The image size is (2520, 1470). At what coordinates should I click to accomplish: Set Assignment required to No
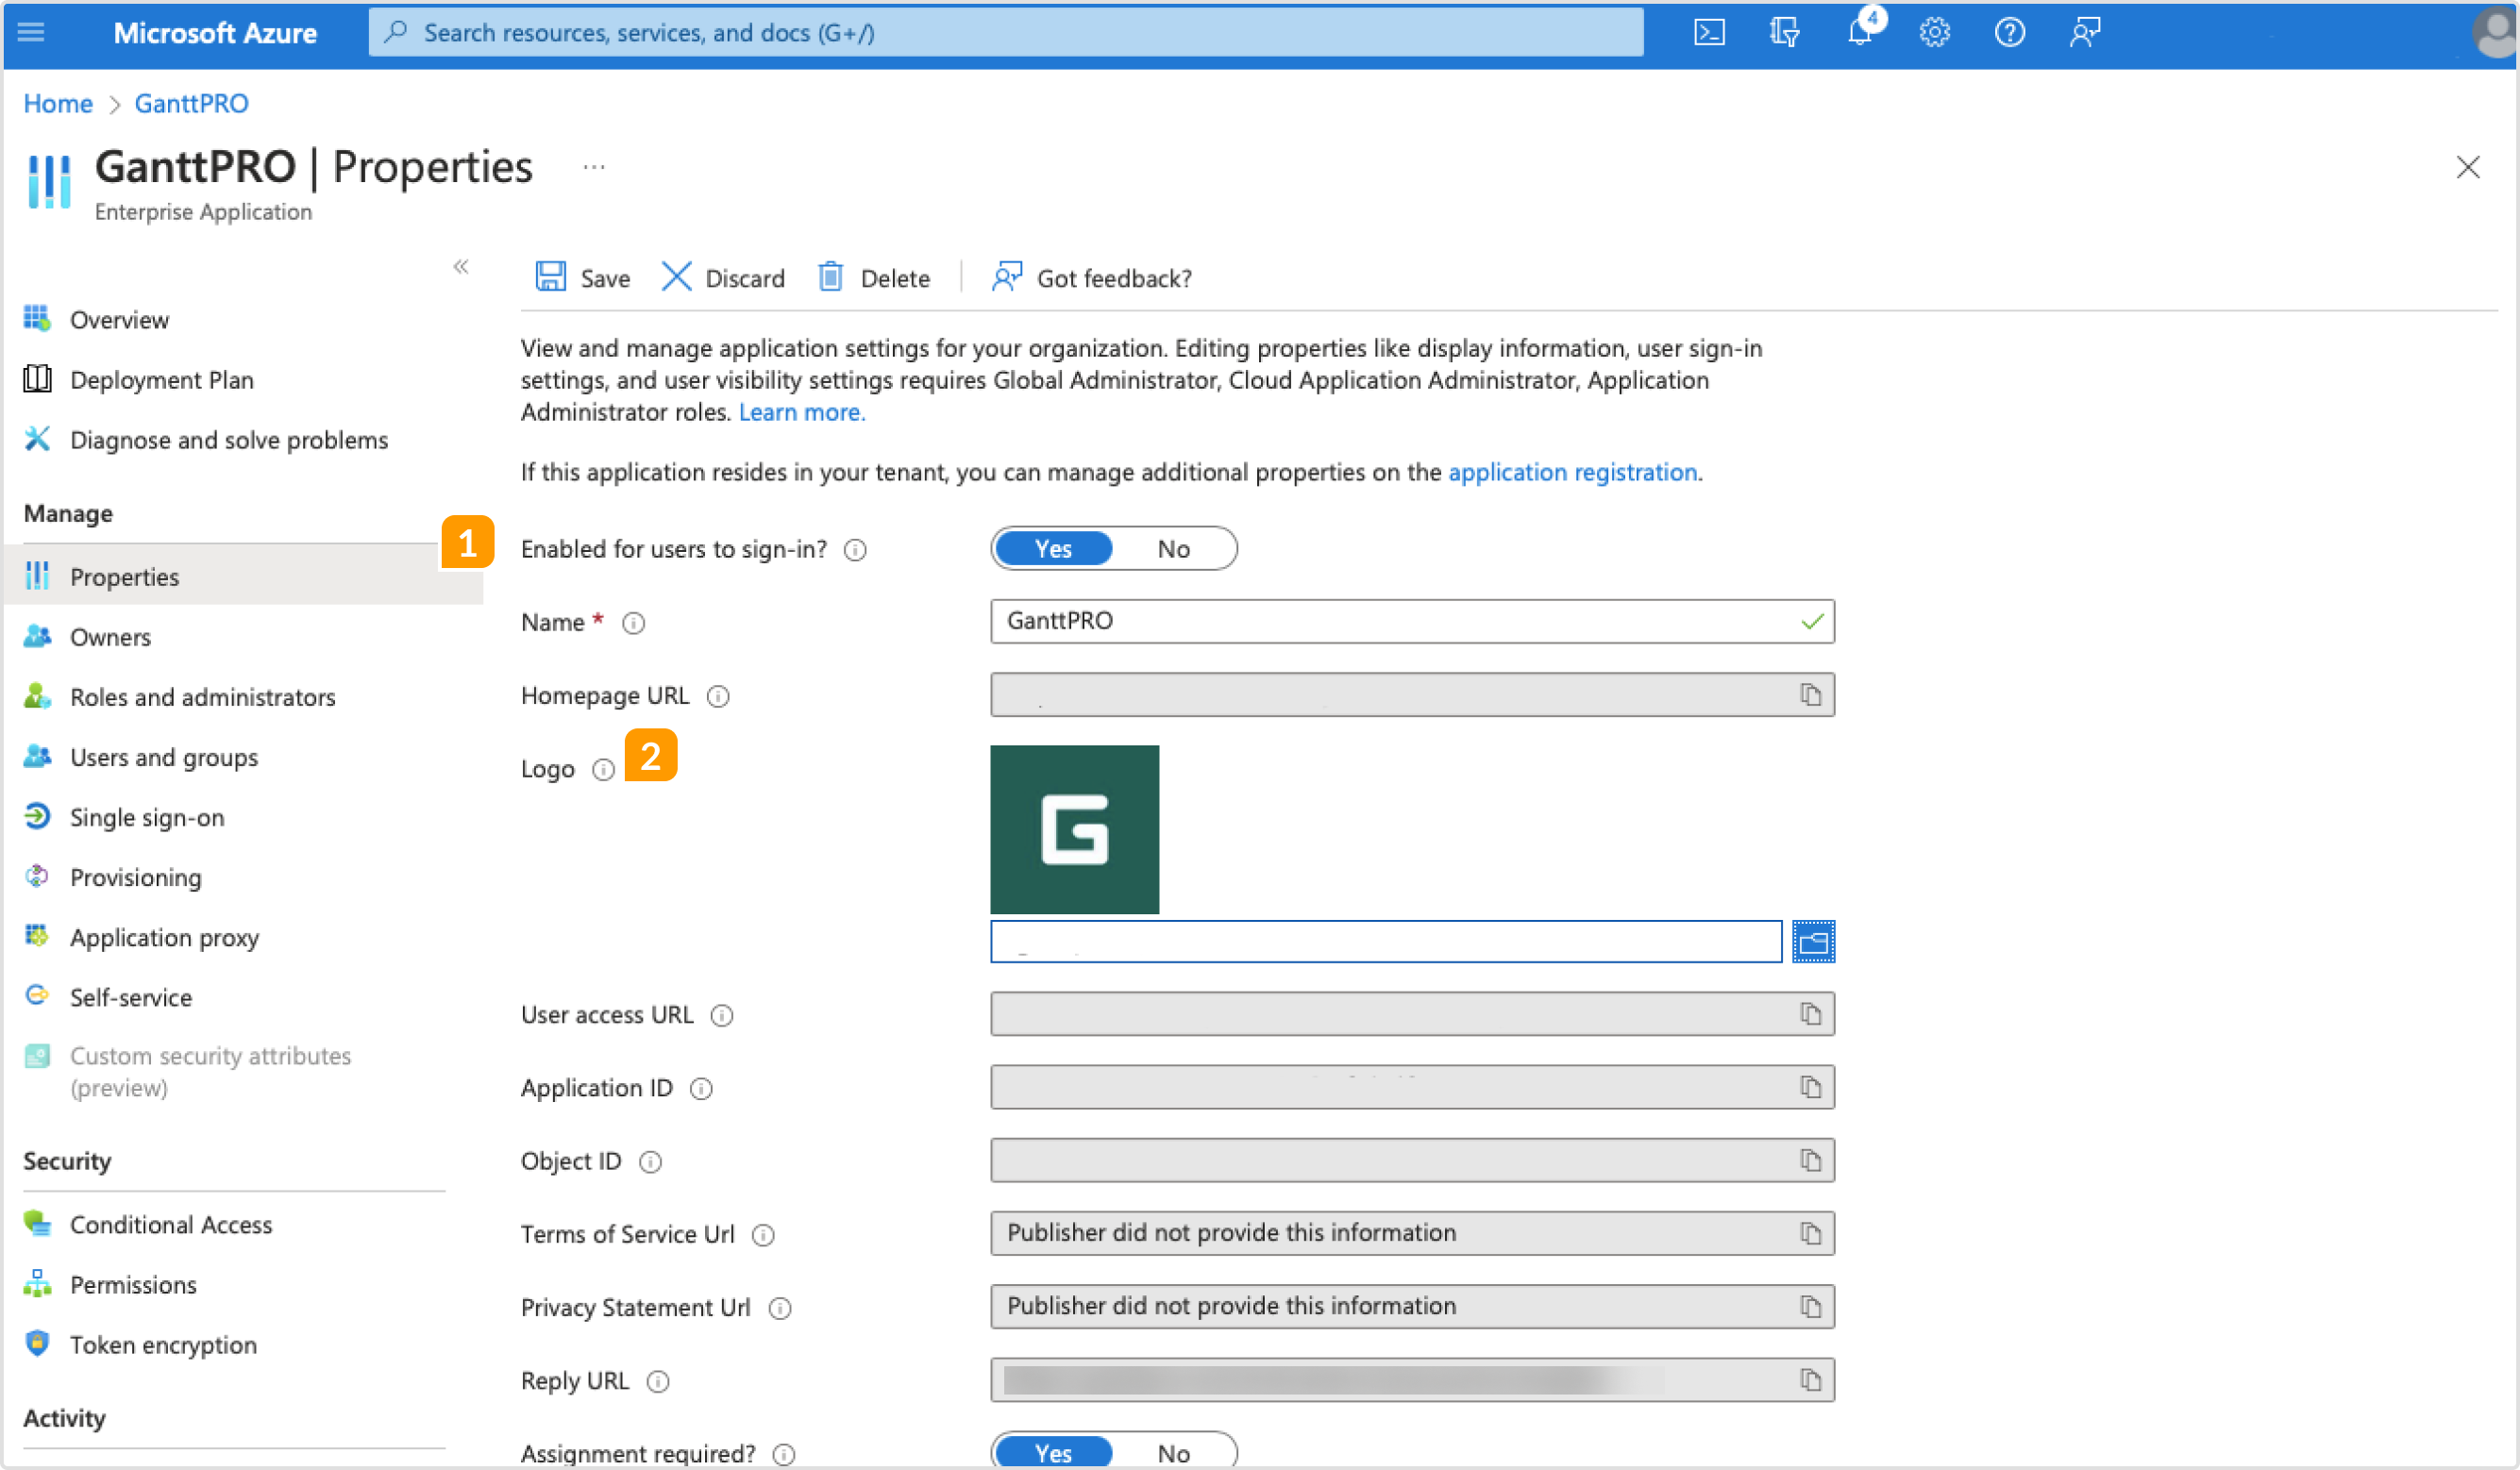pos(1173,1452)
